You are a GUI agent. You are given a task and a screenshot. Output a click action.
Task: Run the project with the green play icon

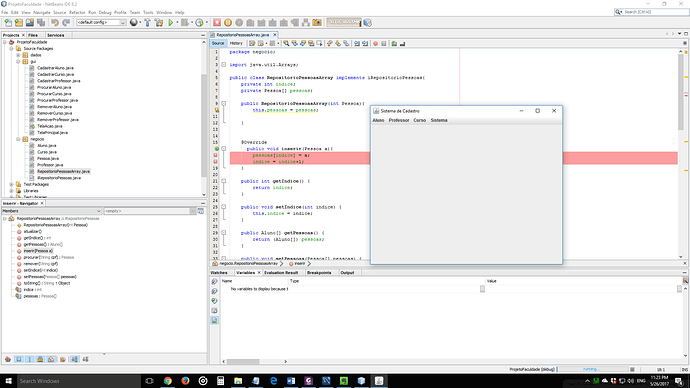171,22
